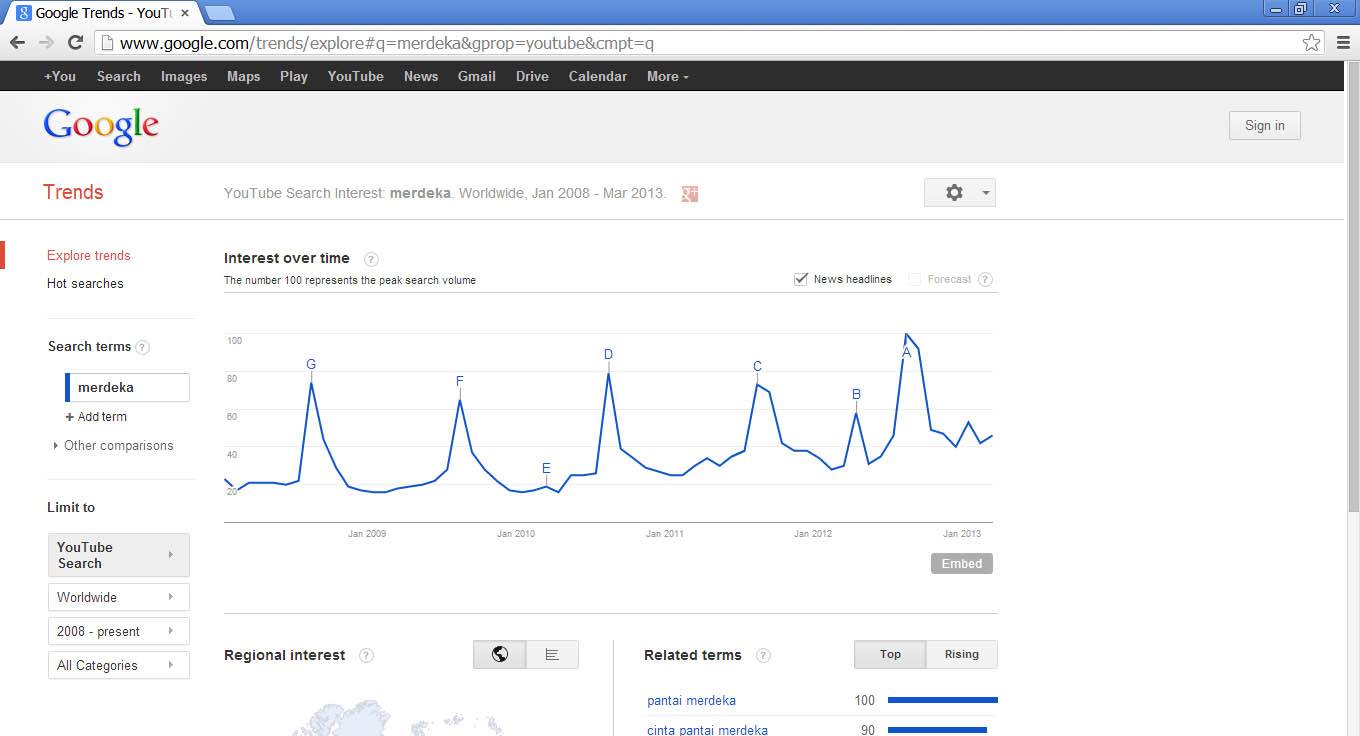Open YouTube in Google bar

356,76
